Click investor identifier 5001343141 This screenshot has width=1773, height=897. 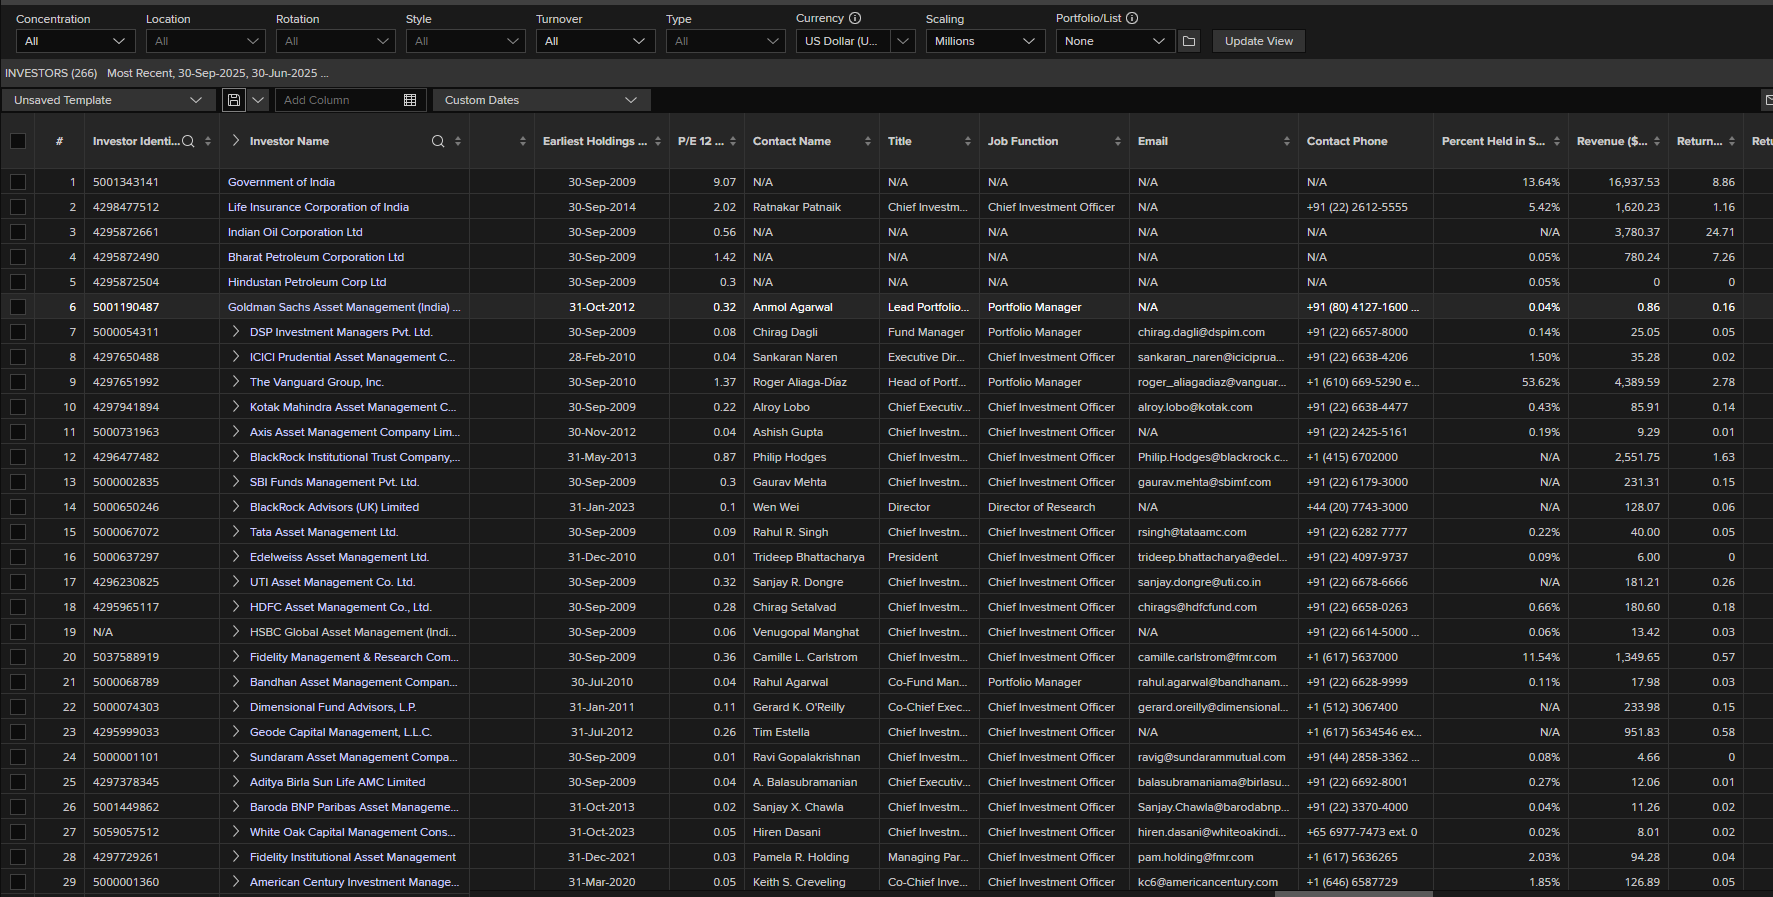(x=126, y=182)
